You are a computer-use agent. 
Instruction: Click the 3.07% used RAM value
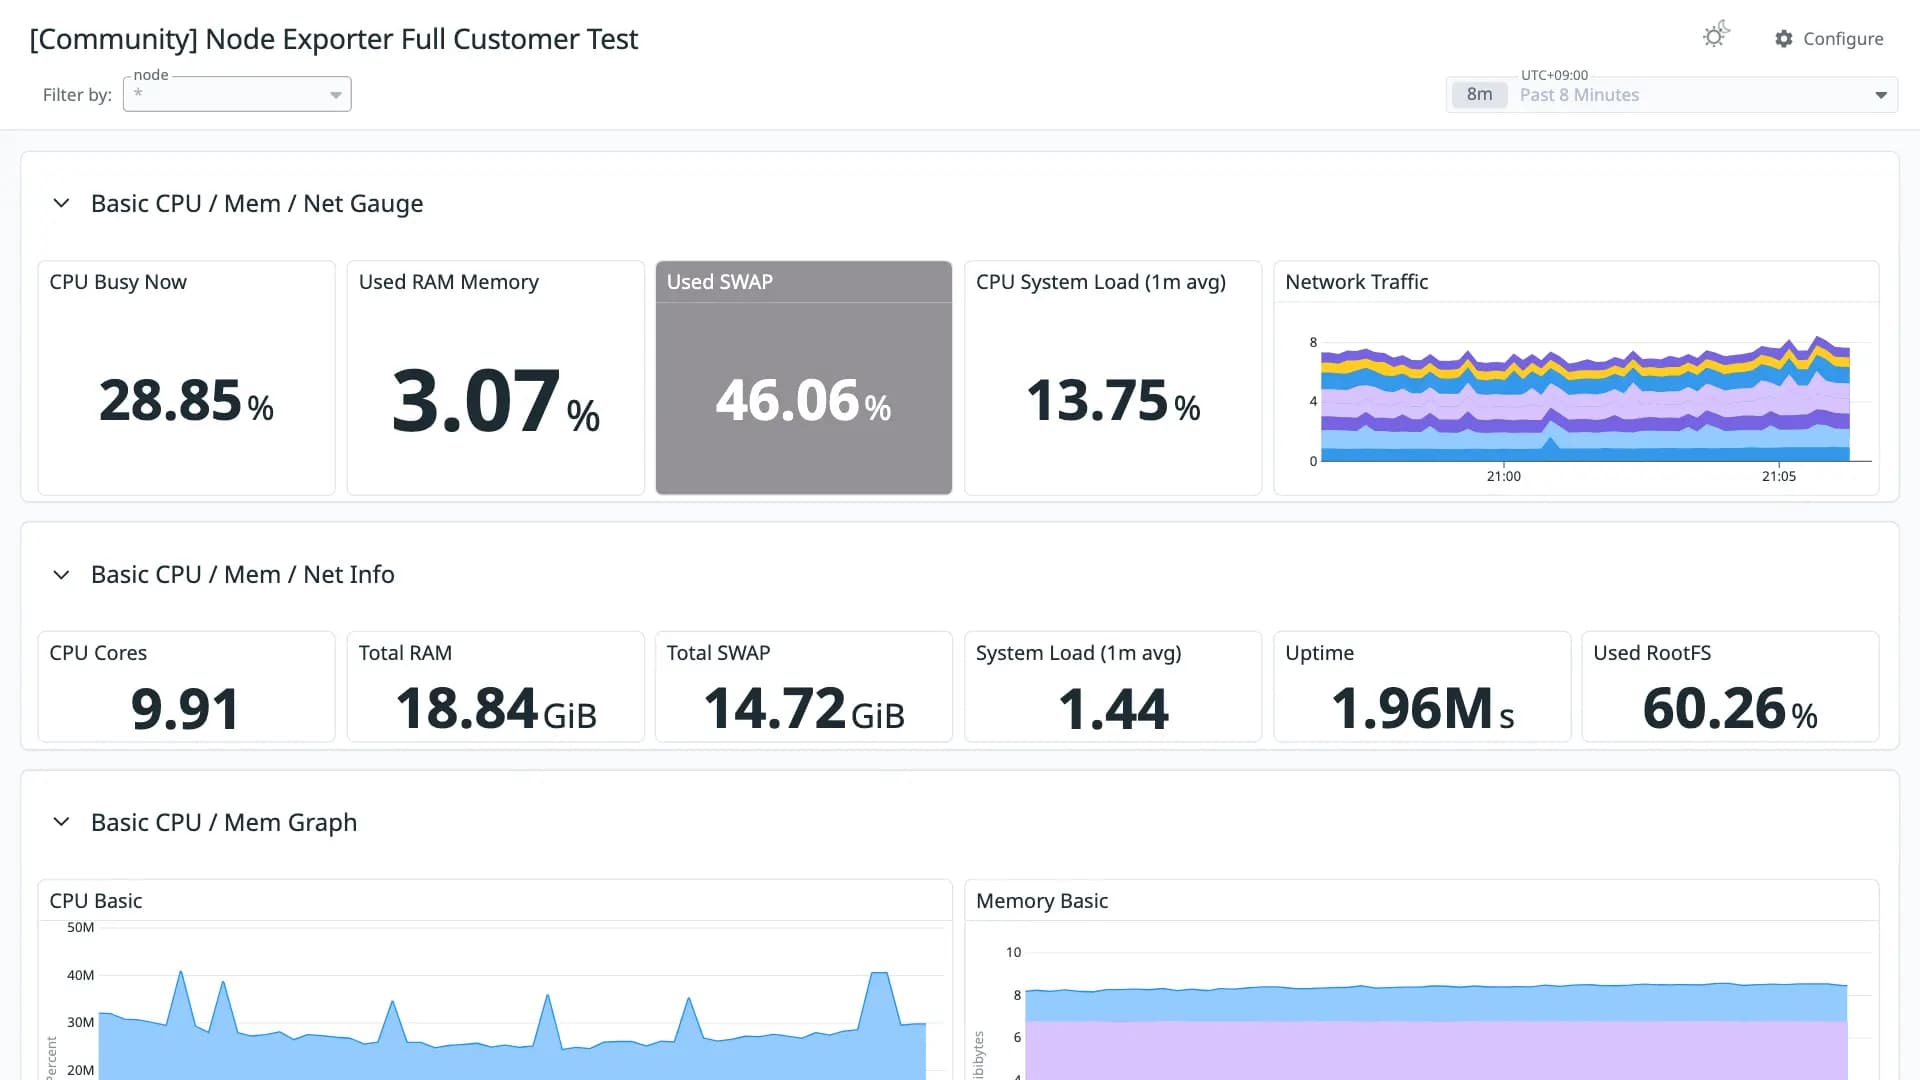click(x=495, y=402)
